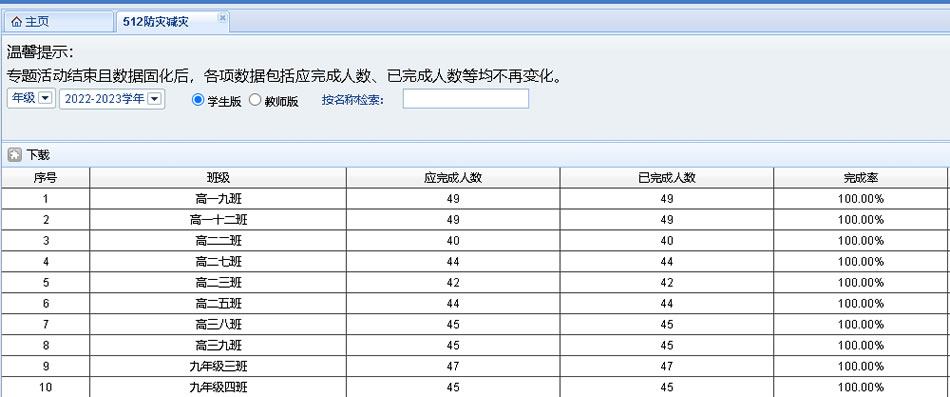Screen dimensions: 950x397
Task: Click the 序号 column header
Action: click(45, 178)
